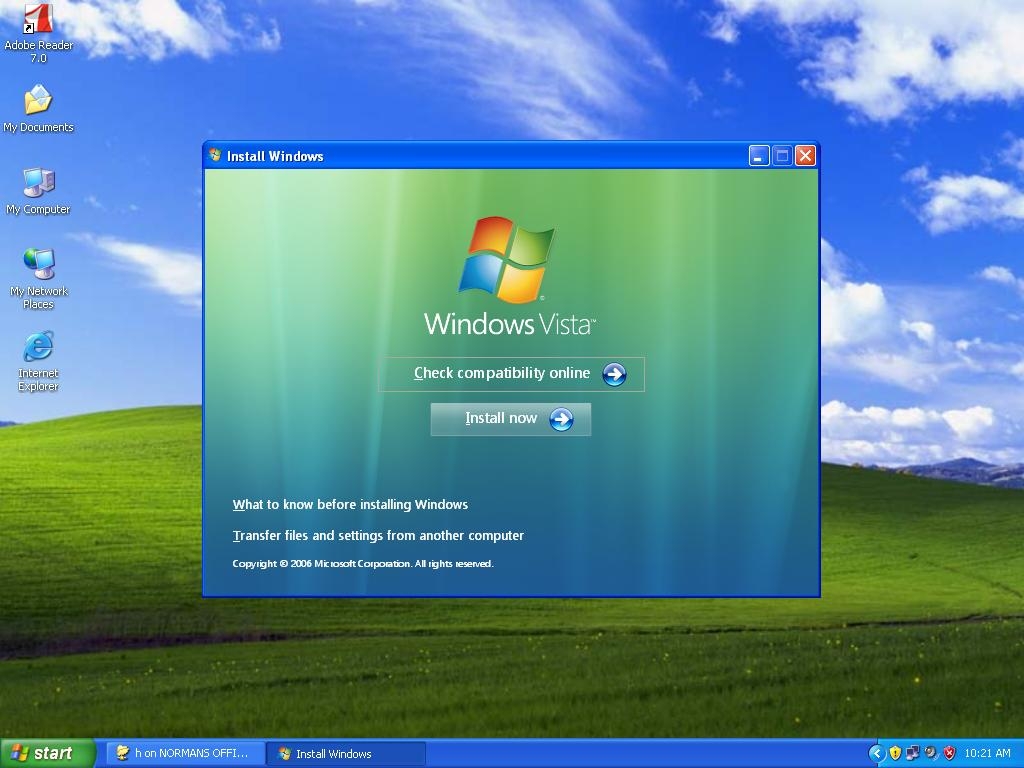
Task: Expand hidden system tray icons
Action: pos(876,753)
